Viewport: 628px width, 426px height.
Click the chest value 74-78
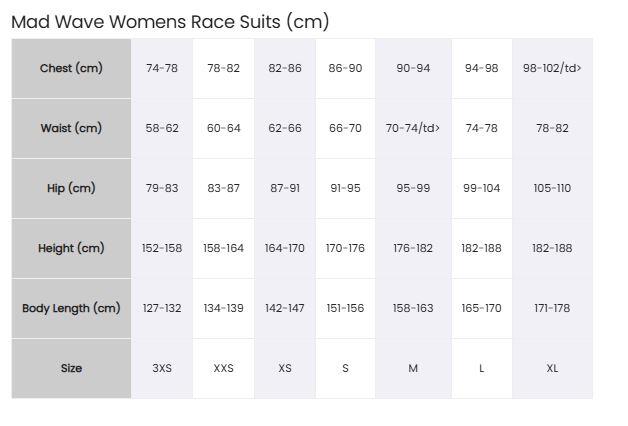[162, 68]
